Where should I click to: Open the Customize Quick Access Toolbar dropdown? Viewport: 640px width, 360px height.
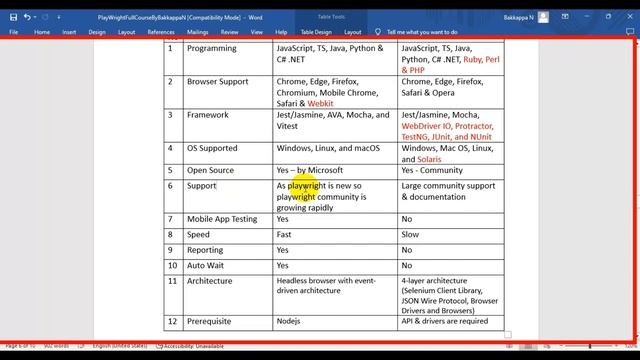[59, 17]
